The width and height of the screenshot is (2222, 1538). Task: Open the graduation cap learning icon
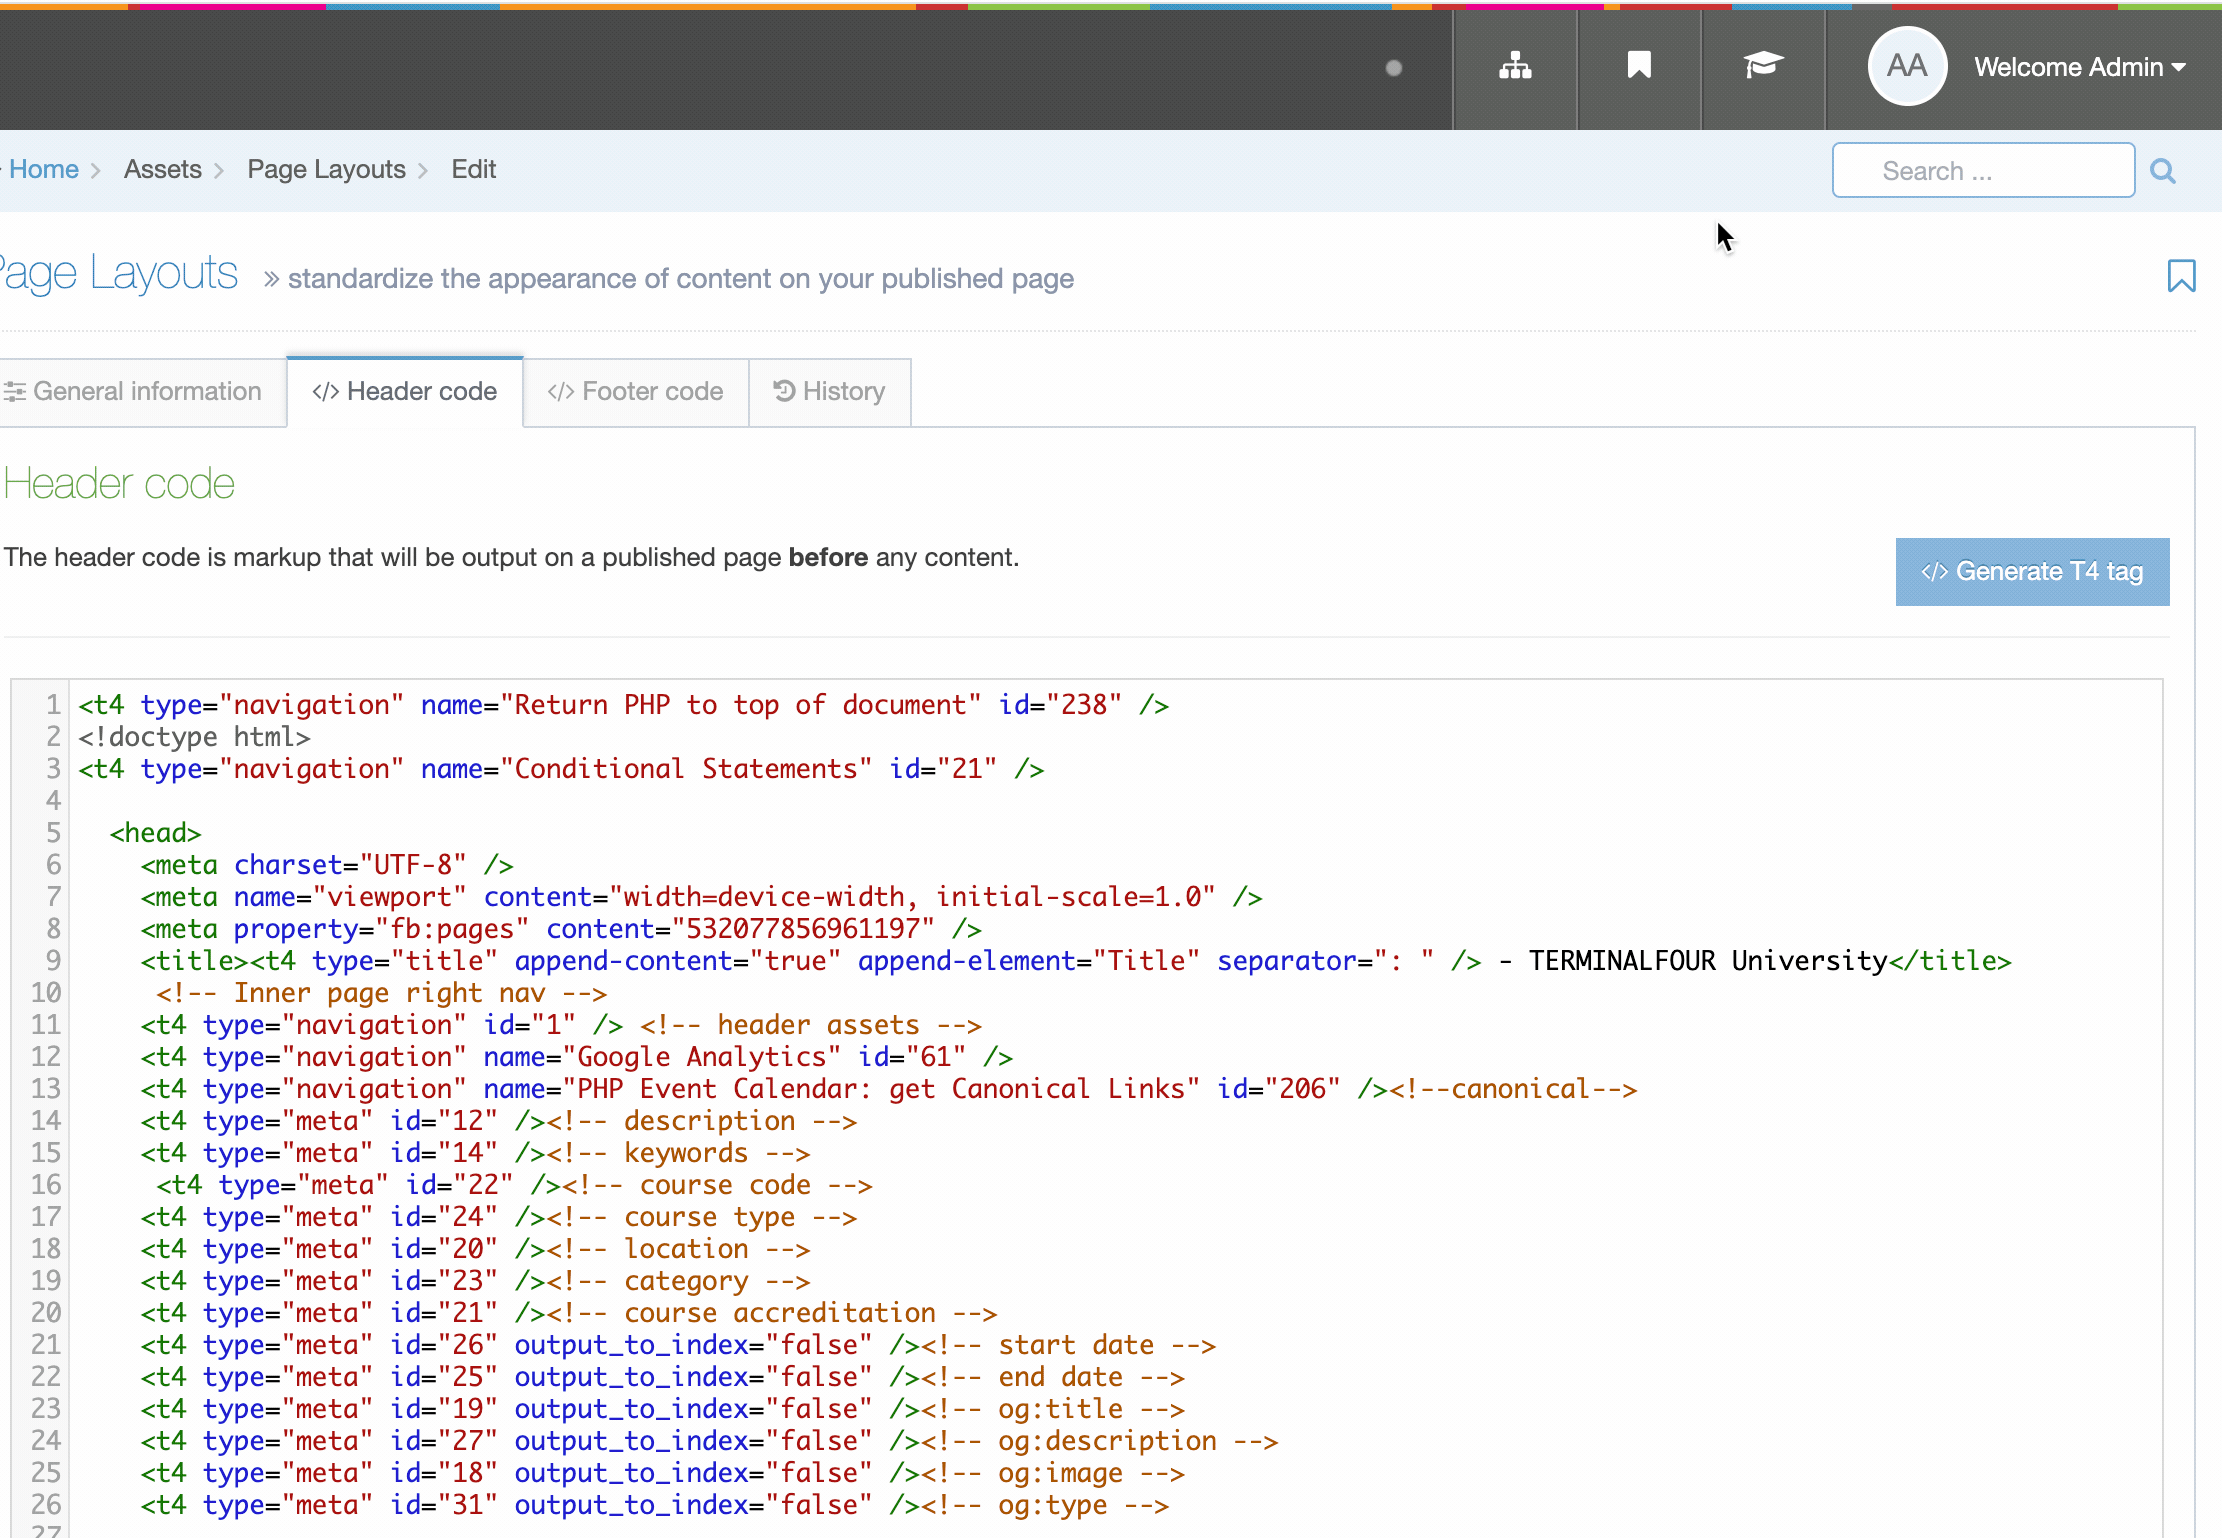pos(1763,67)
